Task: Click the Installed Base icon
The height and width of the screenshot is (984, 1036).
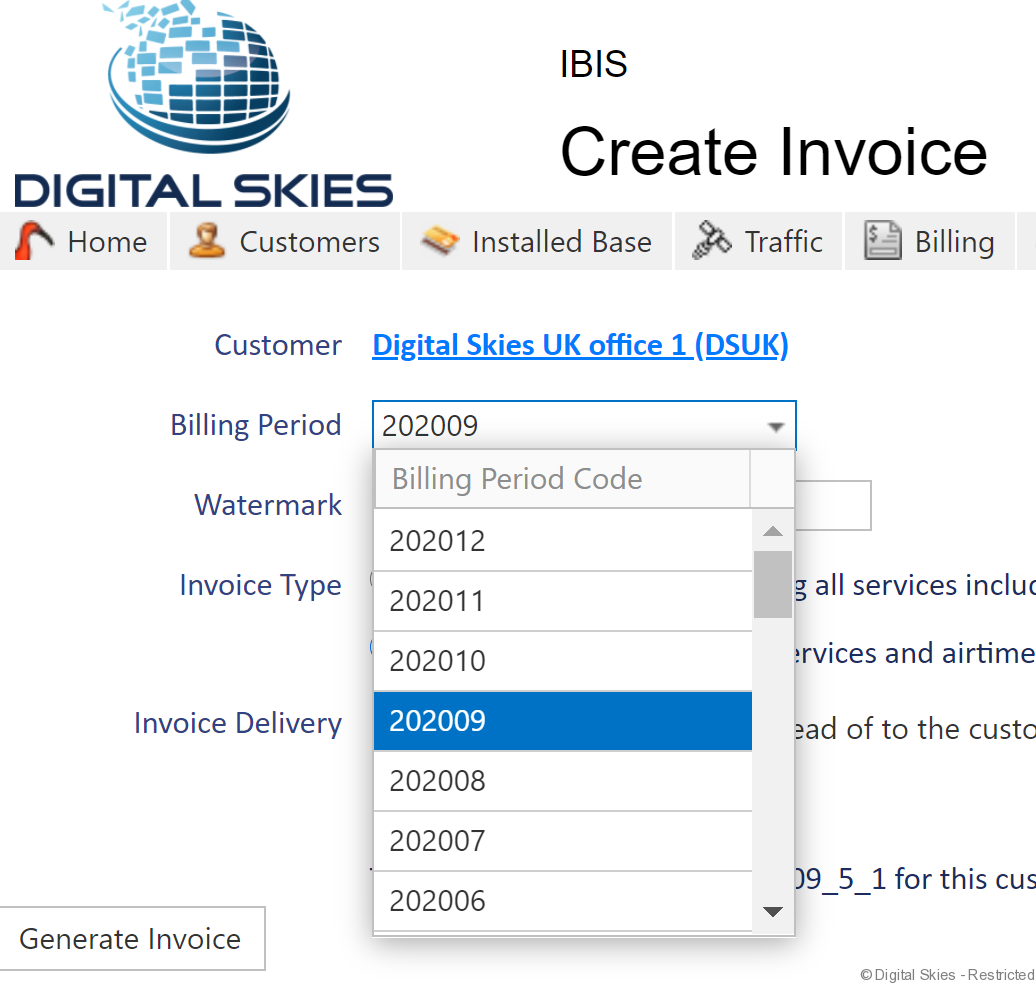Action: point(440,242)
